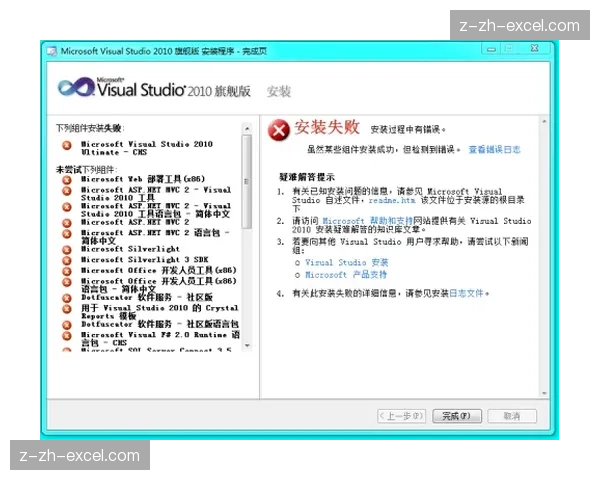600x480 pixels.
Task: Click the 取消 cancel button
Action: coord(512,416)
